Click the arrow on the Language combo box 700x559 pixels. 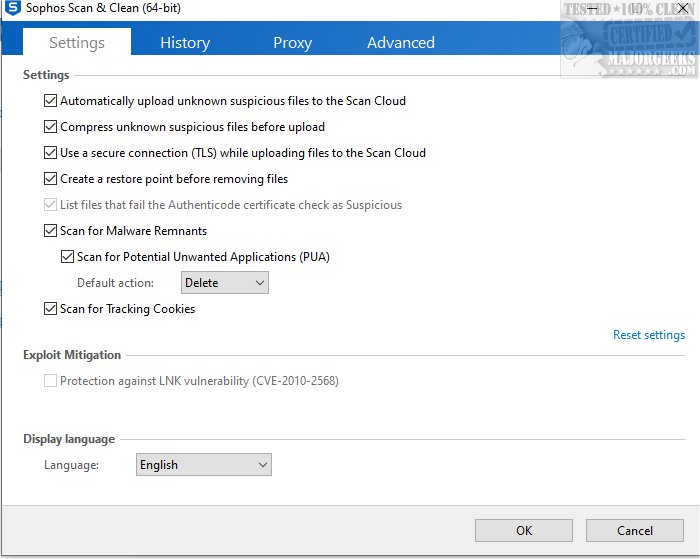[262, 465]
